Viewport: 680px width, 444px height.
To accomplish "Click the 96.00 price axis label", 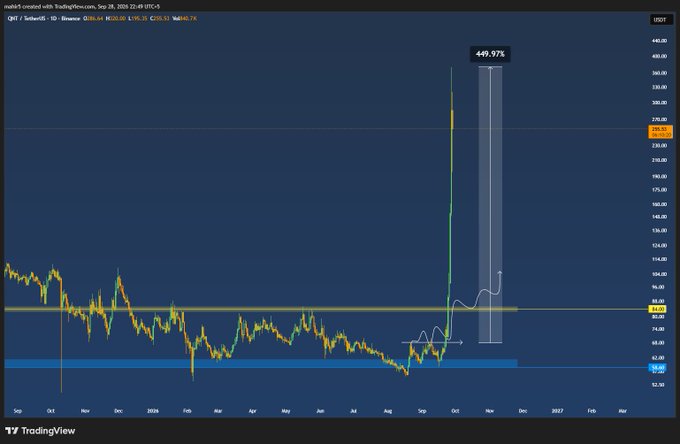I will pos(658,287).
